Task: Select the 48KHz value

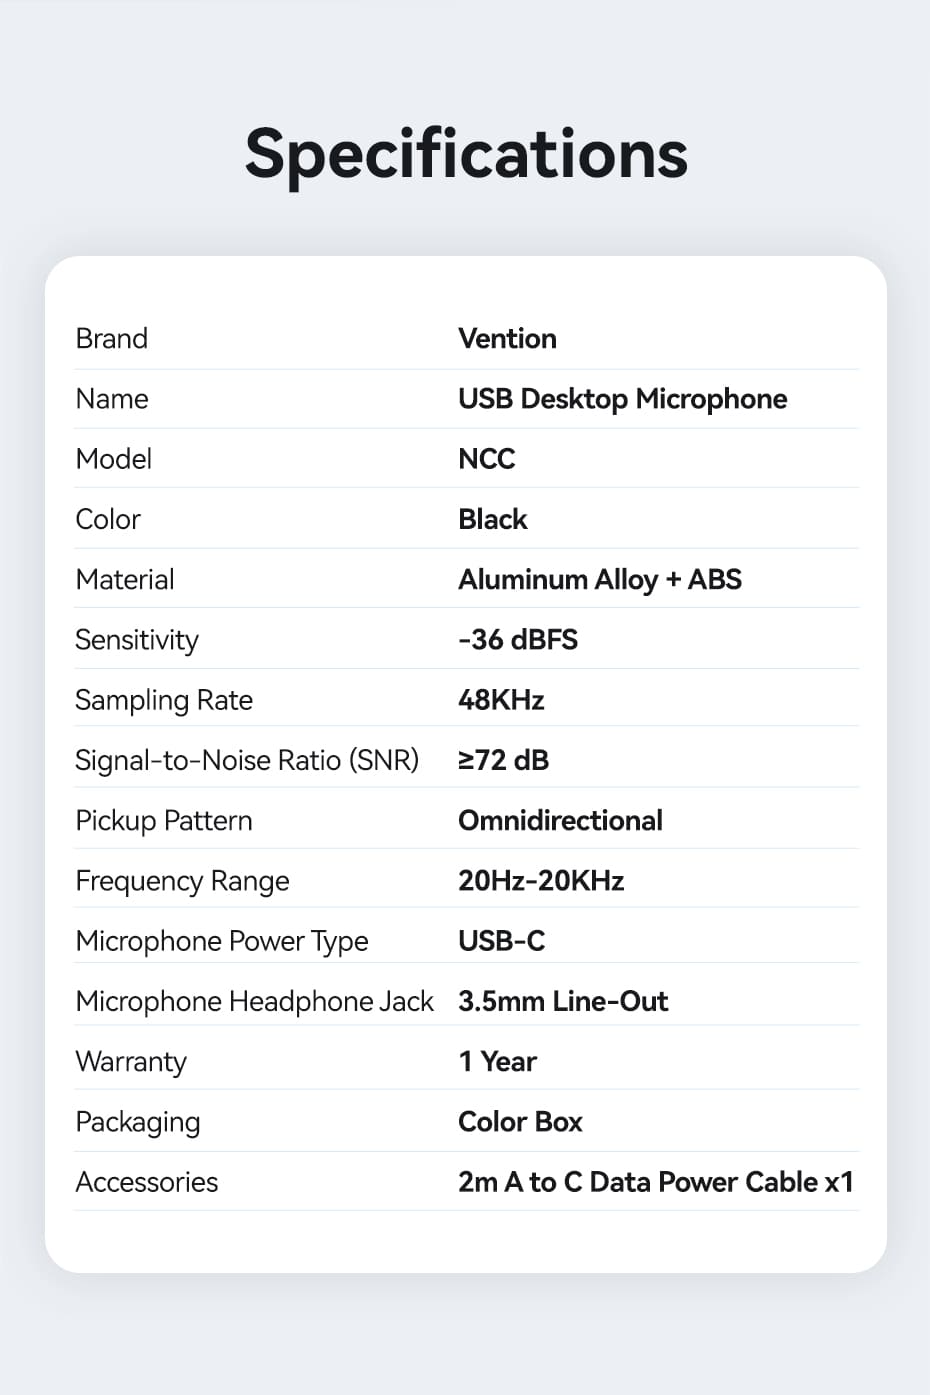Action: coord(501,700)
